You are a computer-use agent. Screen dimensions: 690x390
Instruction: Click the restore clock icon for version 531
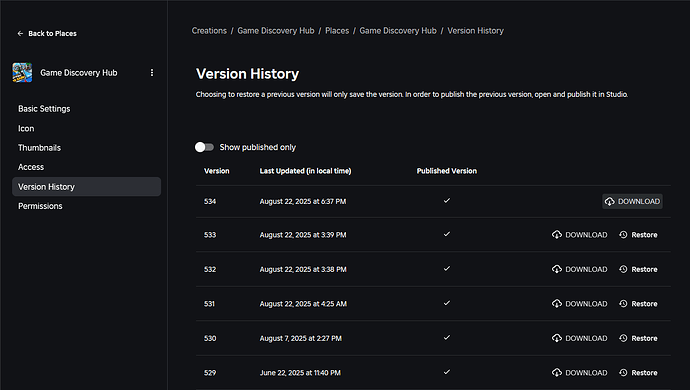(623, 304)
